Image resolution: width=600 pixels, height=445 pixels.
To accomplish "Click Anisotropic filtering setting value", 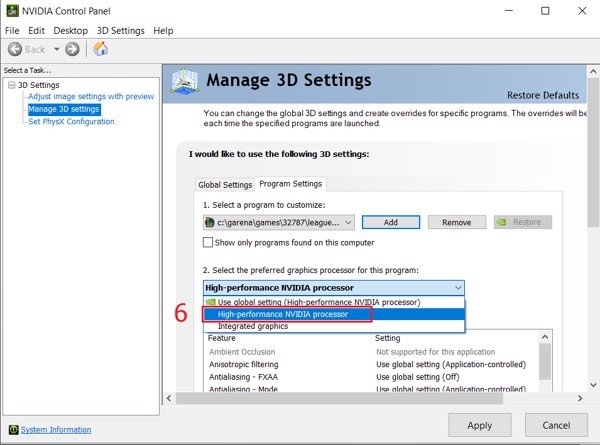I will (x=451, y=364).
